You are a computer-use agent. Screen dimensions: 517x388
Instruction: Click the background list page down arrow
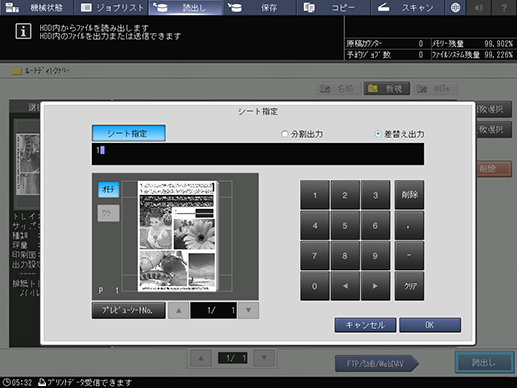(x=264, y=358)
